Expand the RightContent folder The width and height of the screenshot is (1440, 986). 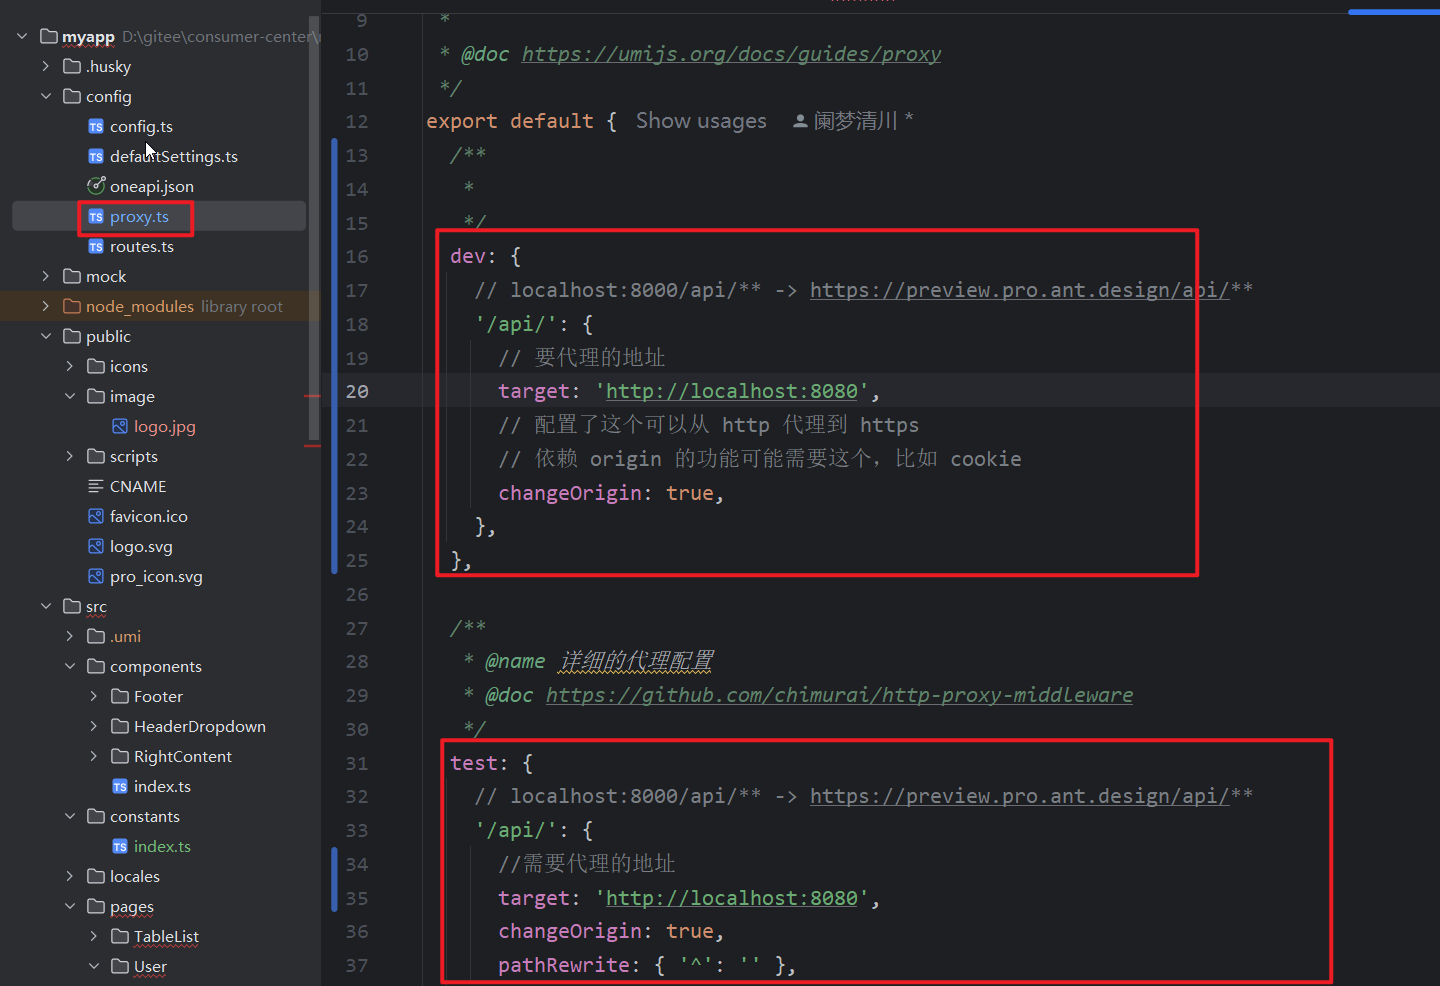(x=94, y=757)
